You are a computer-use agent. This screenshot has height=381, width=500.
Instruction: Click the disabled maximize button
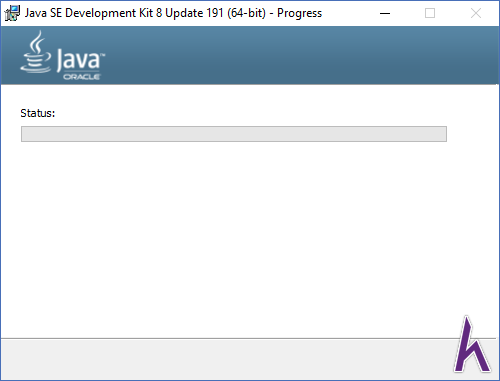click(430, 13)
